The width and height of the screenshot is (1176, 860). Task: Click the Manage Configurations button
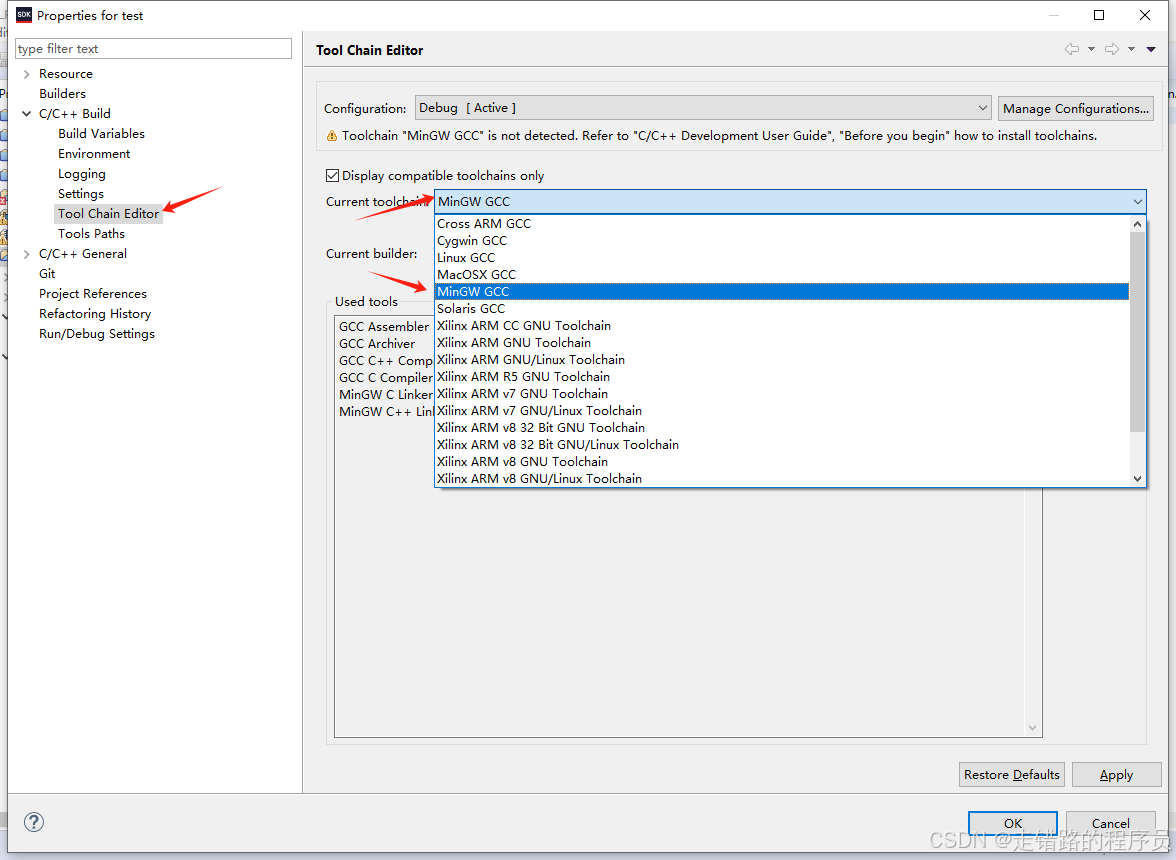[x=1076, y=108]
